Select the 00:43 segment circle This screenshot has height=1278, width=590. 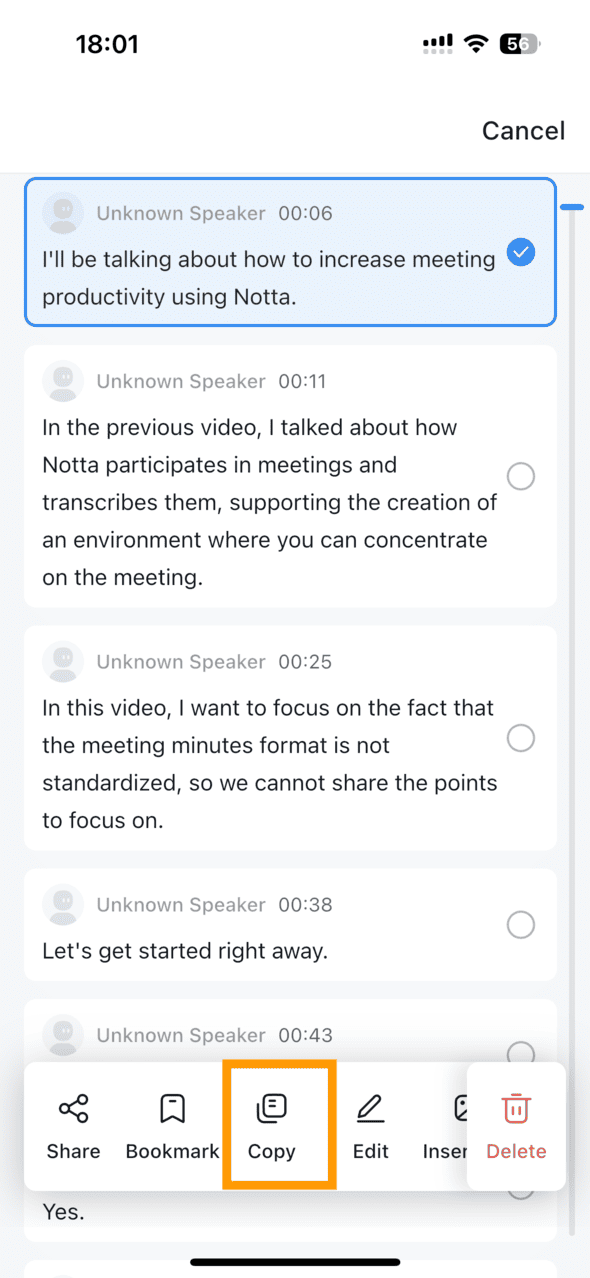(521, 1052)
